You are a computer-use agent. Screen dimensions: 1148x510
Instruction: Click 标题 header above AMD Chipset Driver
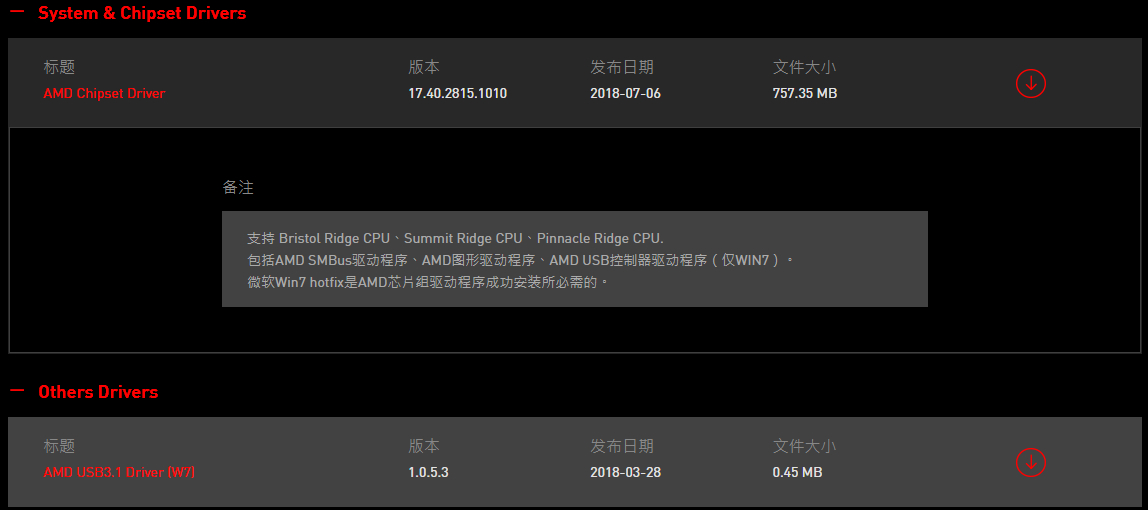(59, 67)
